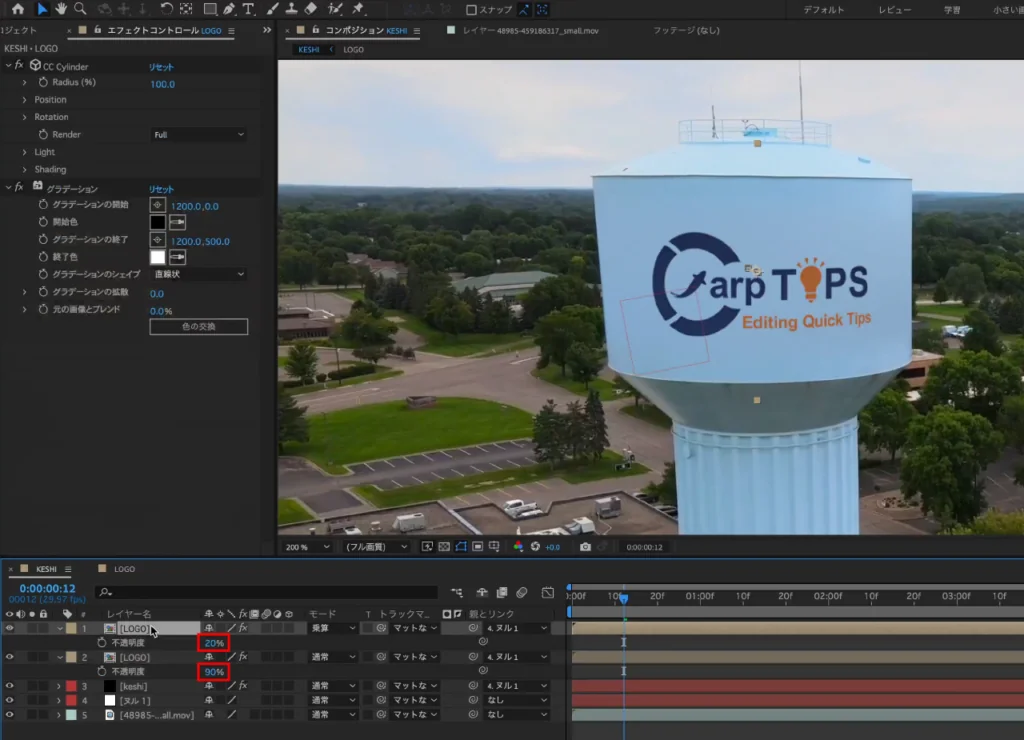This screenshot has height=740, width=1024.
Task: Click the layer 1 tan label color swatch
Action: pos(71,628)
